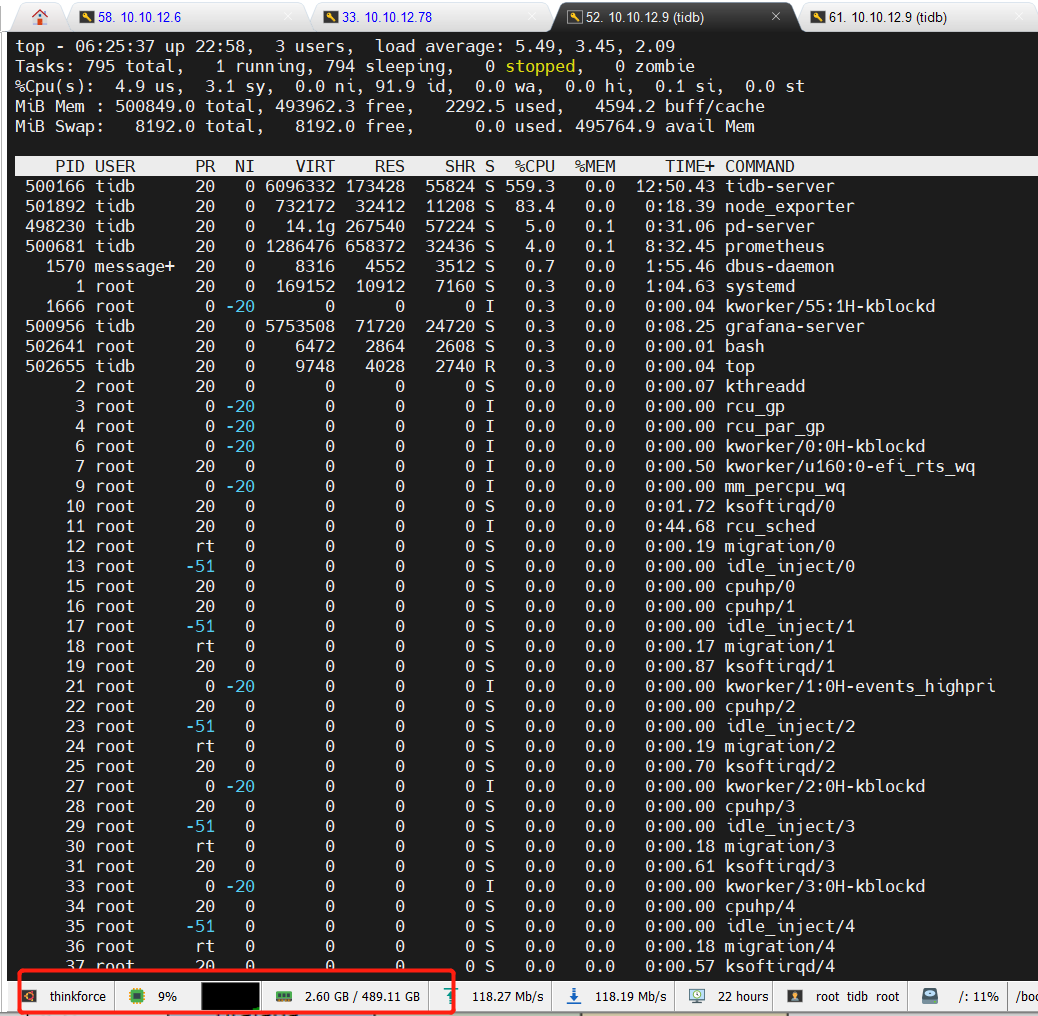Switch to the 33. 10.10.12.78 session tab
1038x1016 pixels.
(387, 17)
